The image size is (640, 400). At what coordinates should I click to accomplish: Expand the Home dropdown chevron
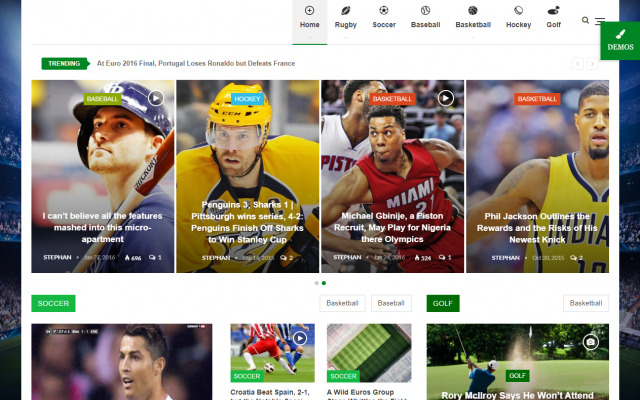(309, 38)
